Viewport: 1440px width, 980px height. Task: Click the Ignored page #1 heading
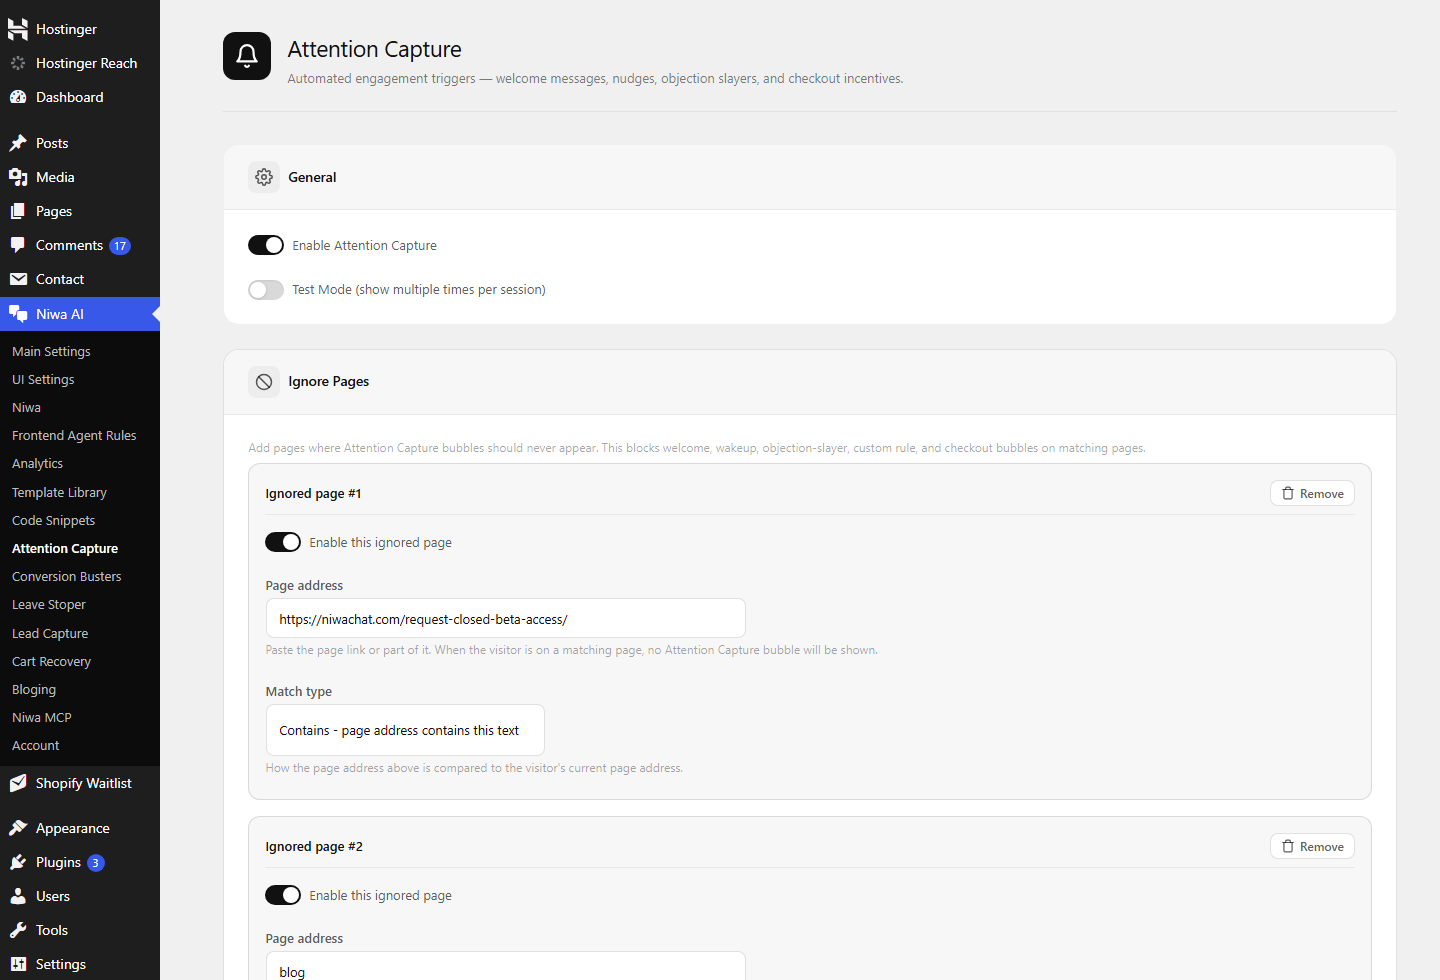(313, 494)
